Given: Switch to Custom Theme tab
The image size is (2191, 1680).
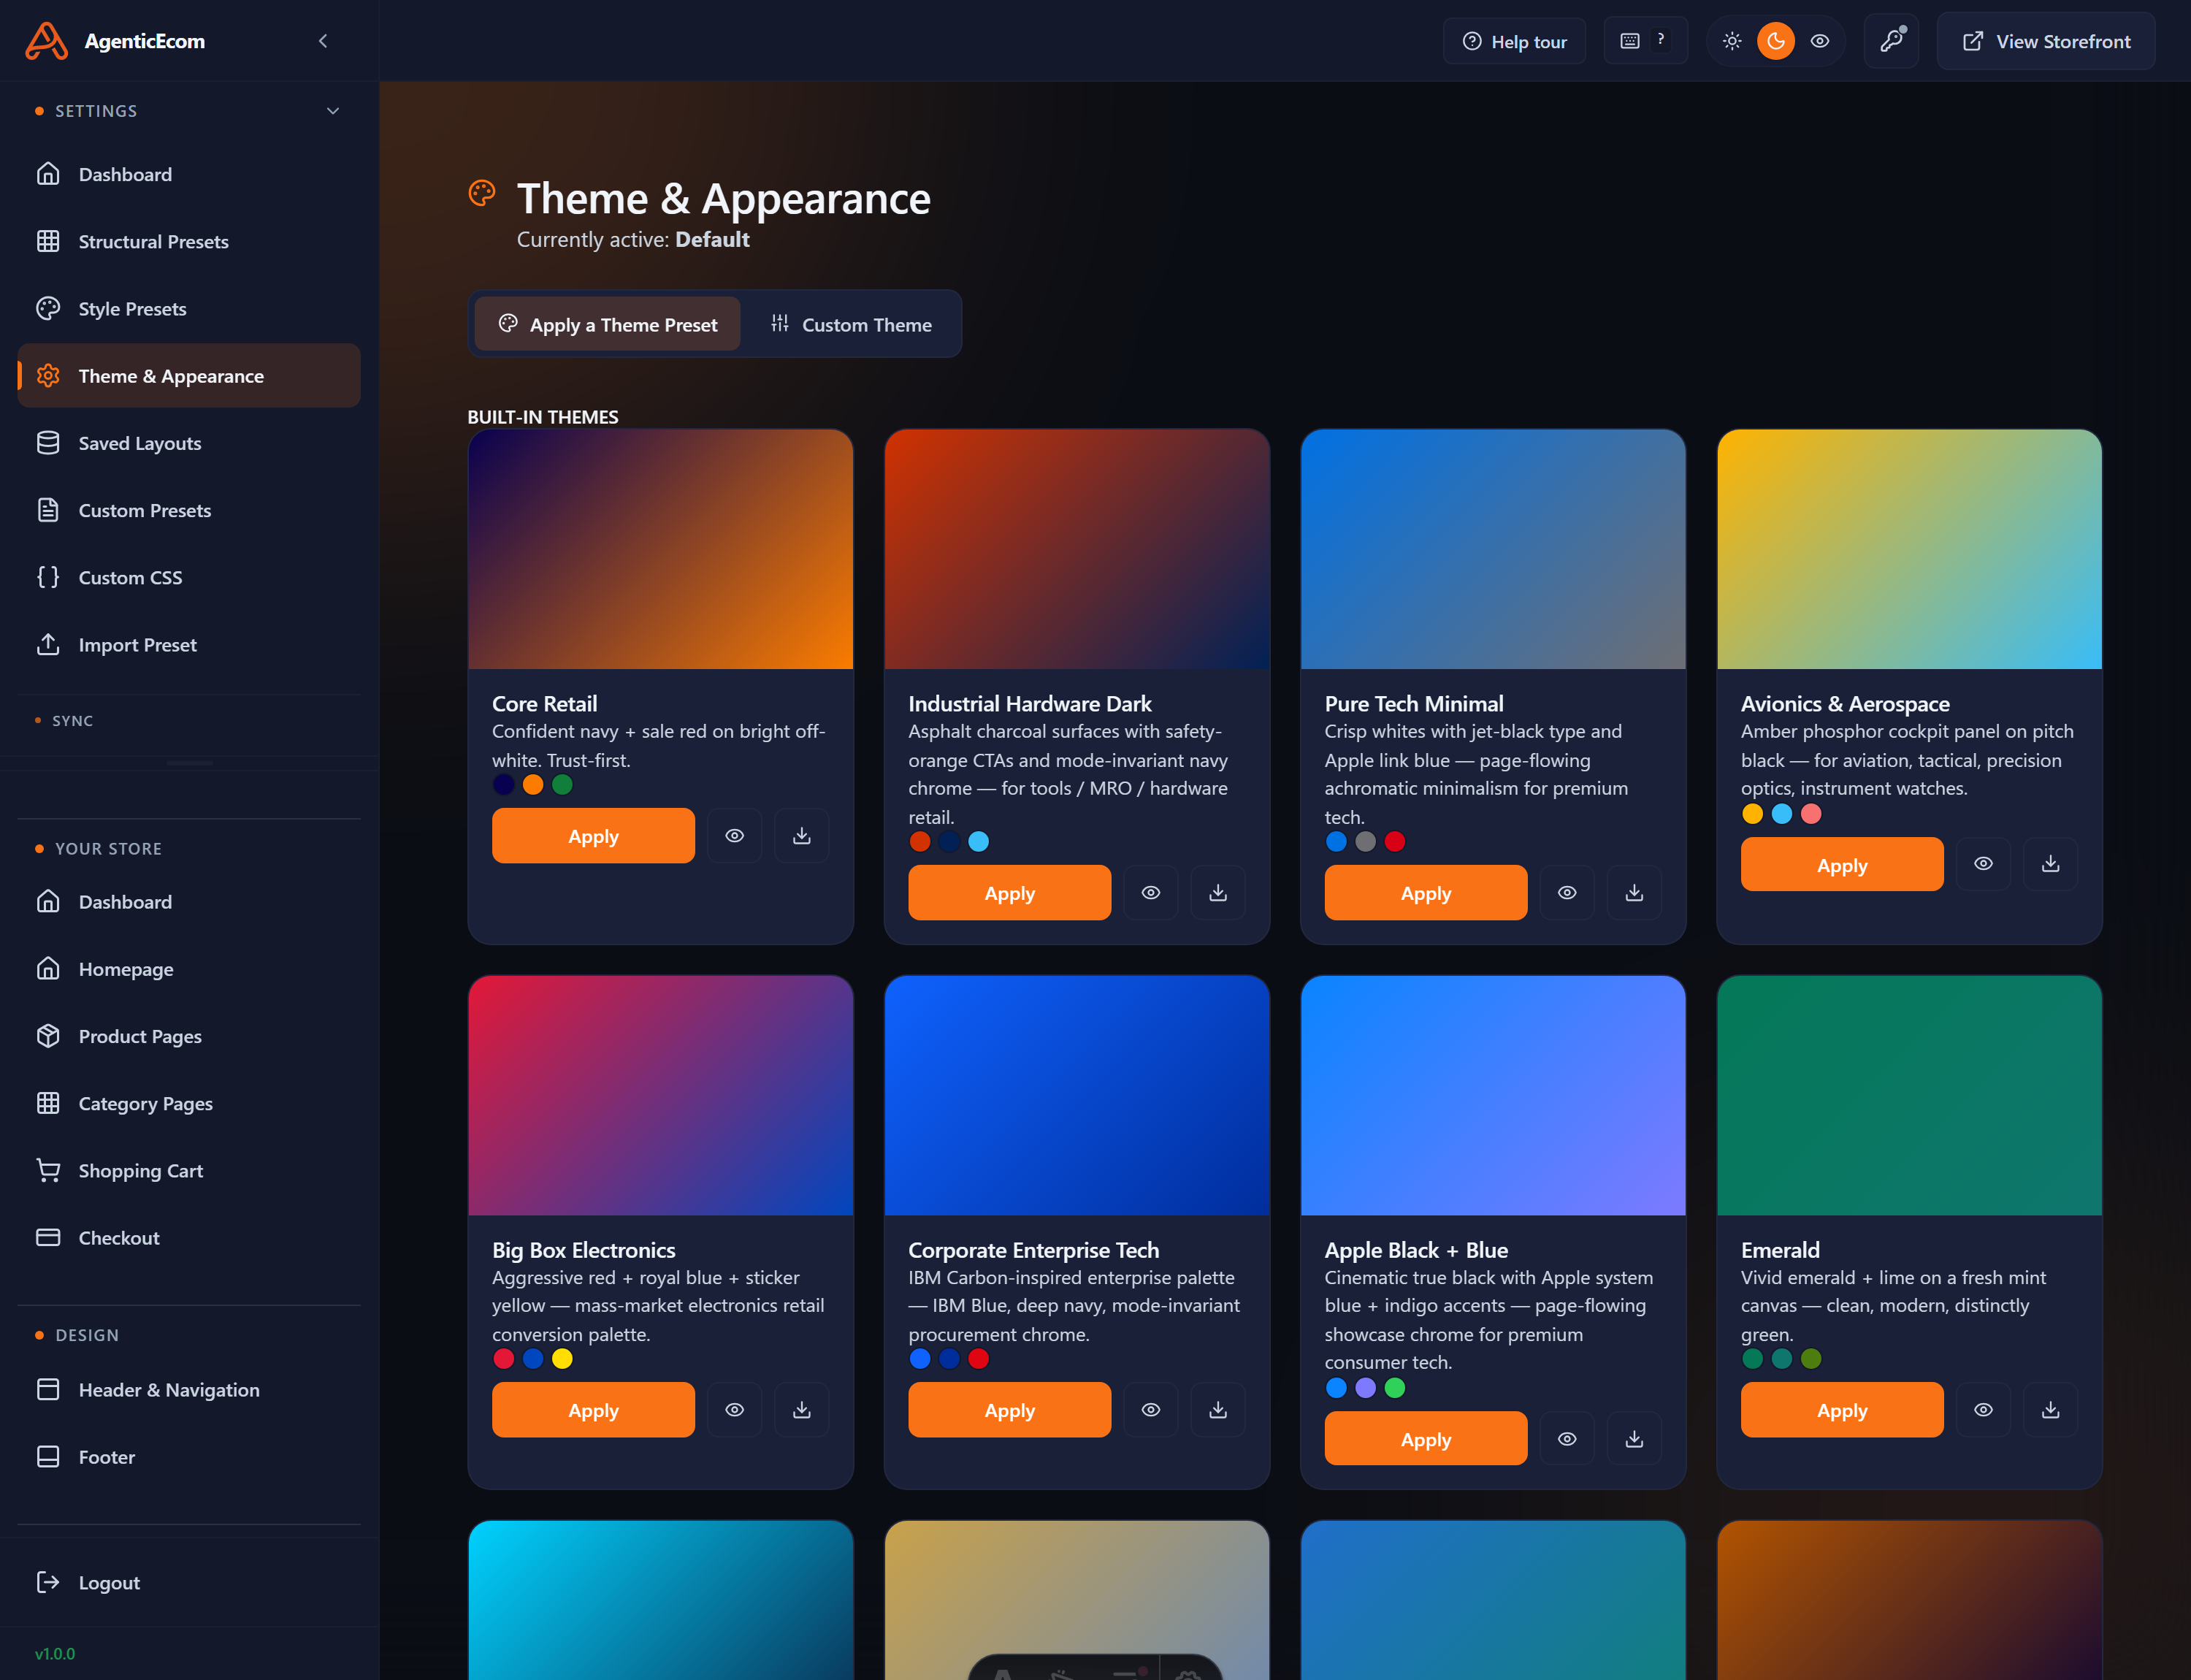Looking at the screenshot, I should pyautogui.click(x=851, y=324).
